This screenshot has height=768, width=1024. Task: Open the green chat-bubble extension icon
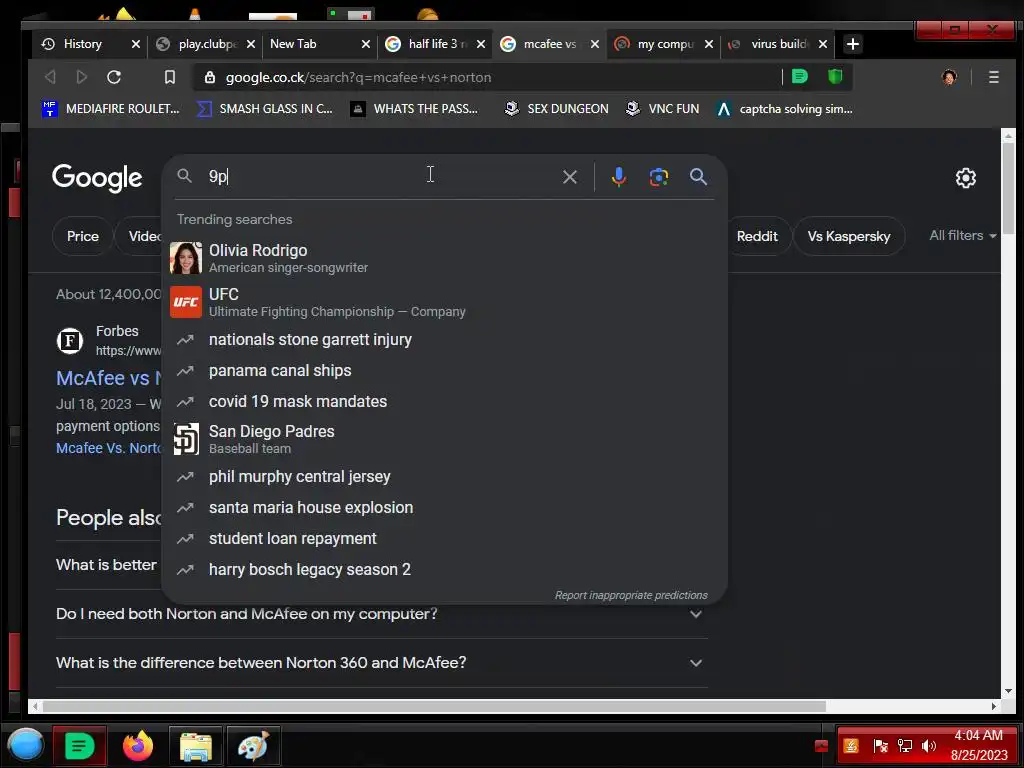pyautogui.click(x=799, y=76)
